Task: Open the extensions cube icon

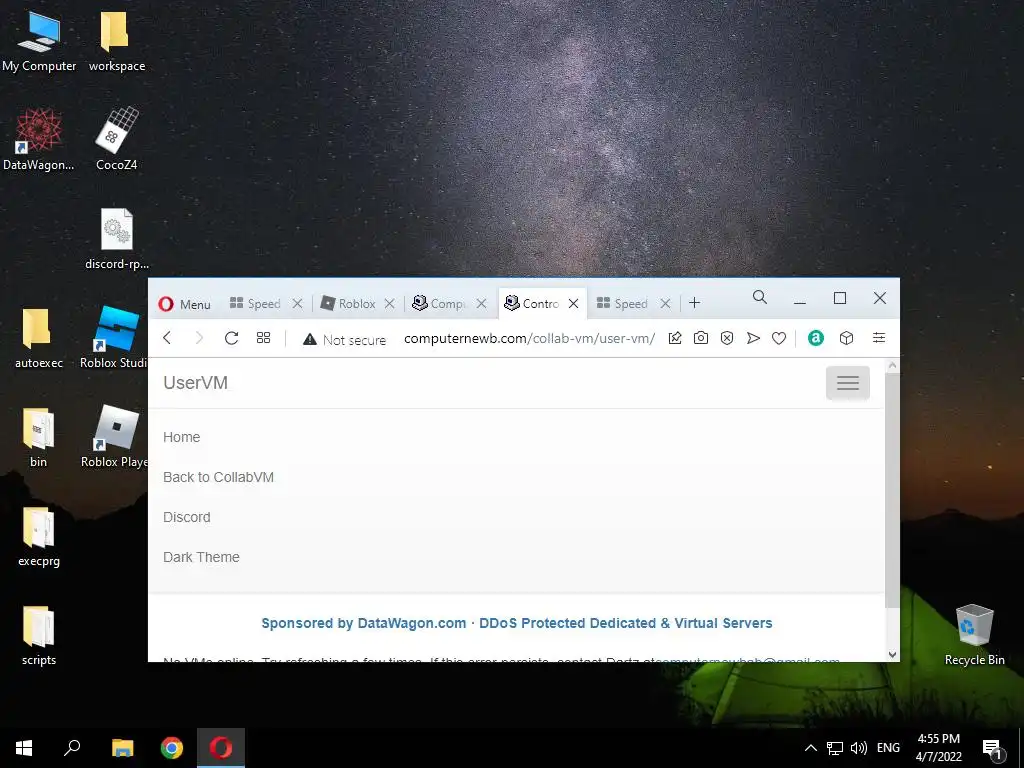Action: 846,338
